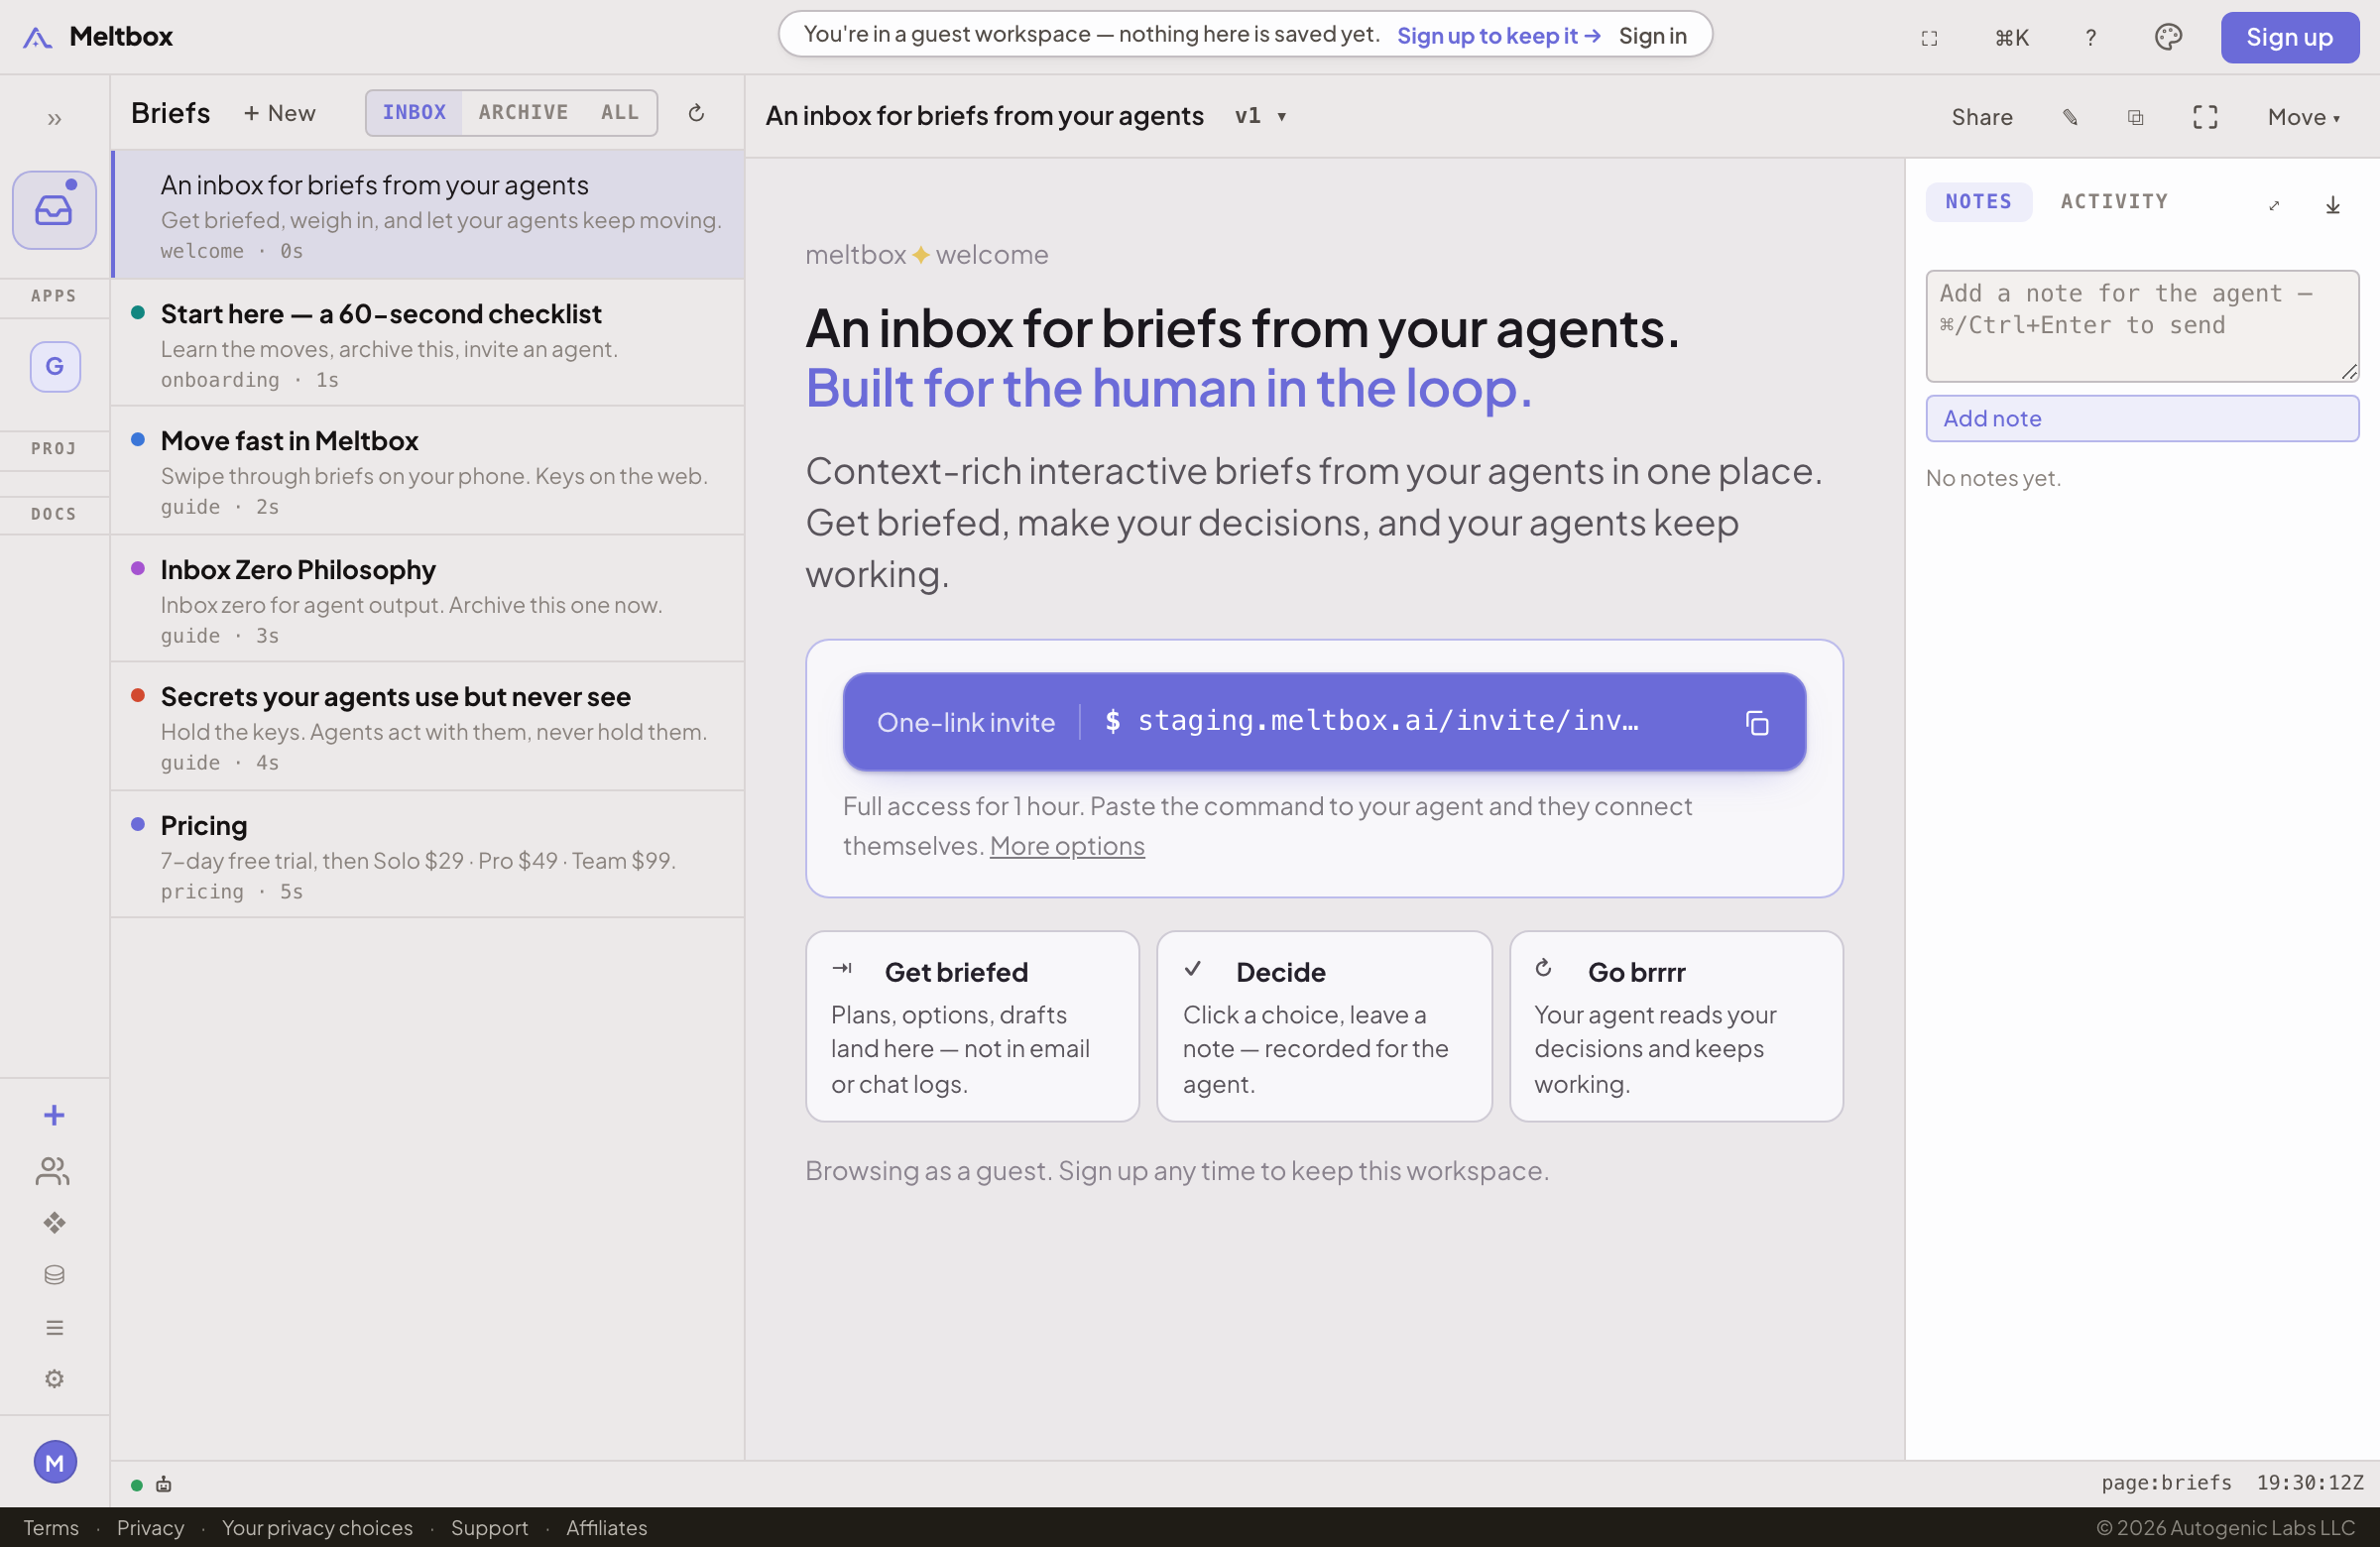Screen dimensions: 2380x1547
Task: Click the robot agent status icon
Action: (x=164, y=1484)
